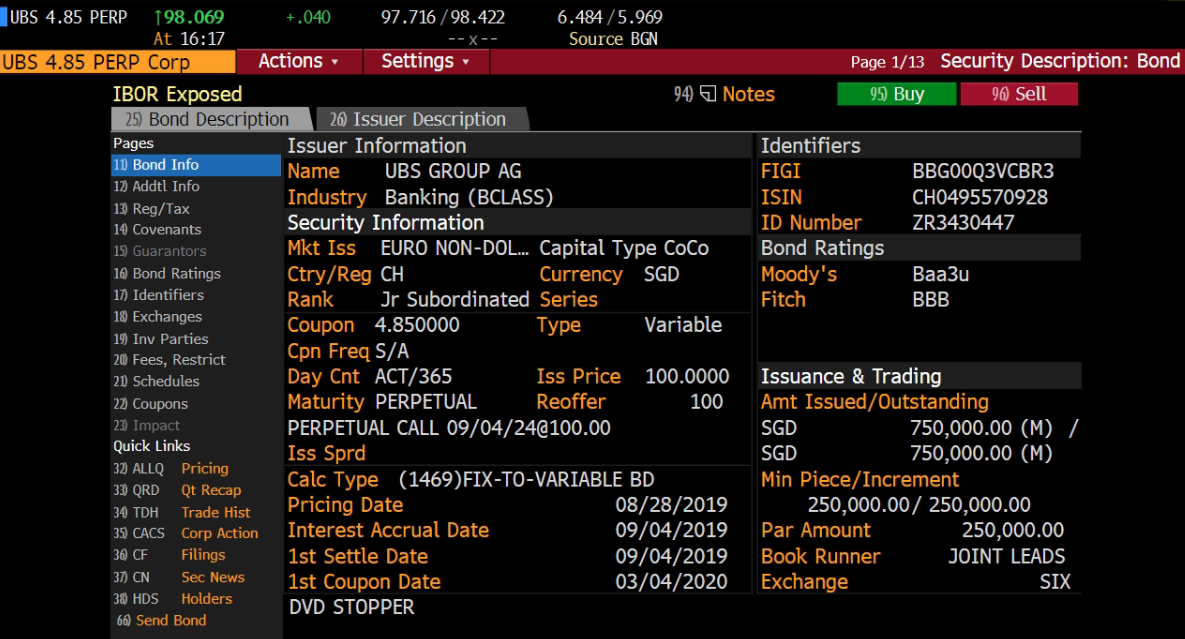Open QRD Qt Recap quick link

click(178, 490)
